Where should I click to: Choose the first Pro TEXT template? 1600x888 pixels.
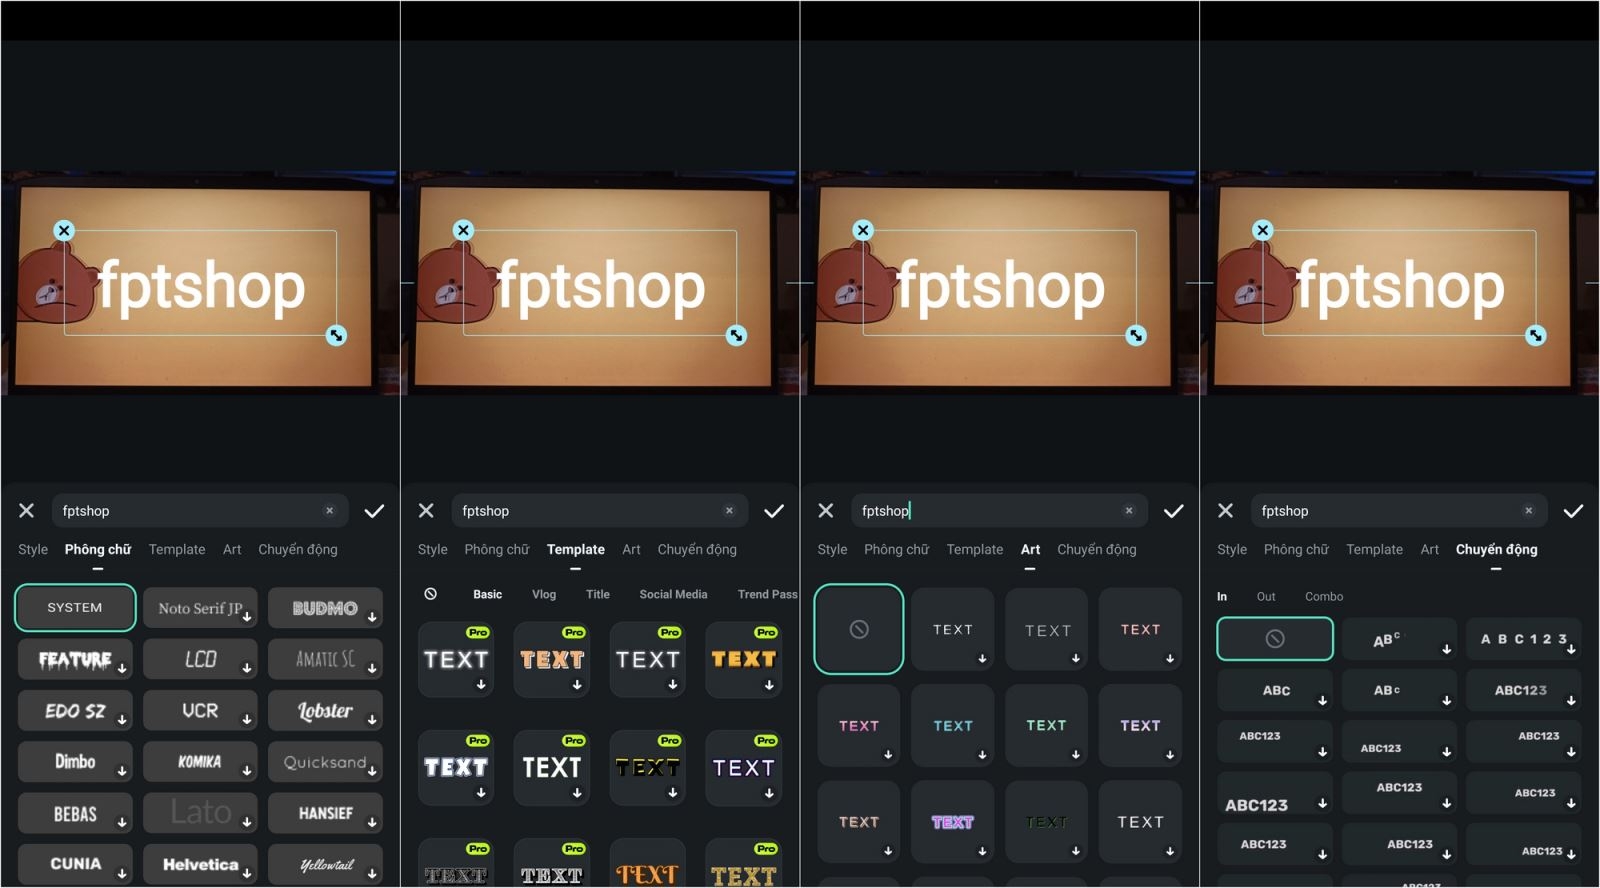point(456,660)
